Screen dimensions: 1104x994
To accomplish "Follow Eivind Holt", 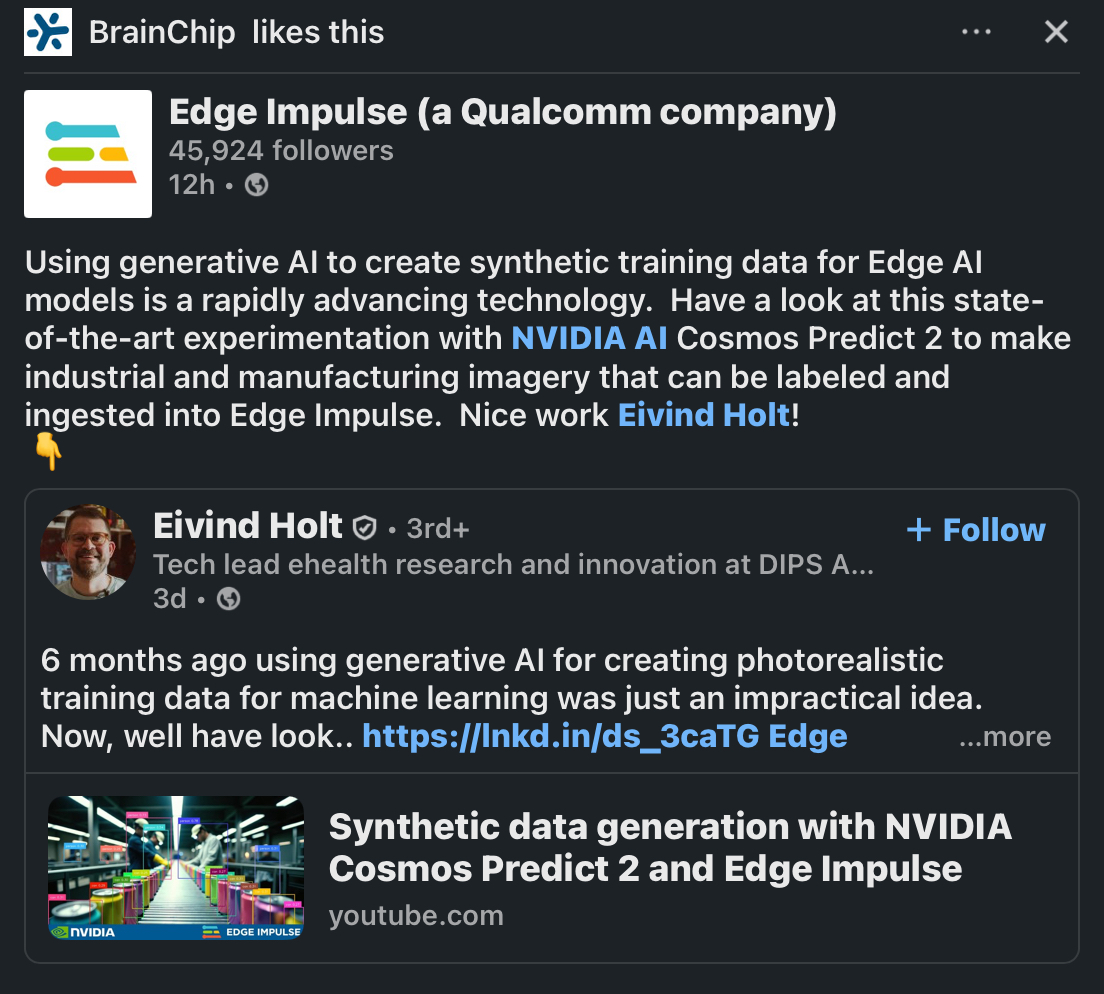I will 976,529.
